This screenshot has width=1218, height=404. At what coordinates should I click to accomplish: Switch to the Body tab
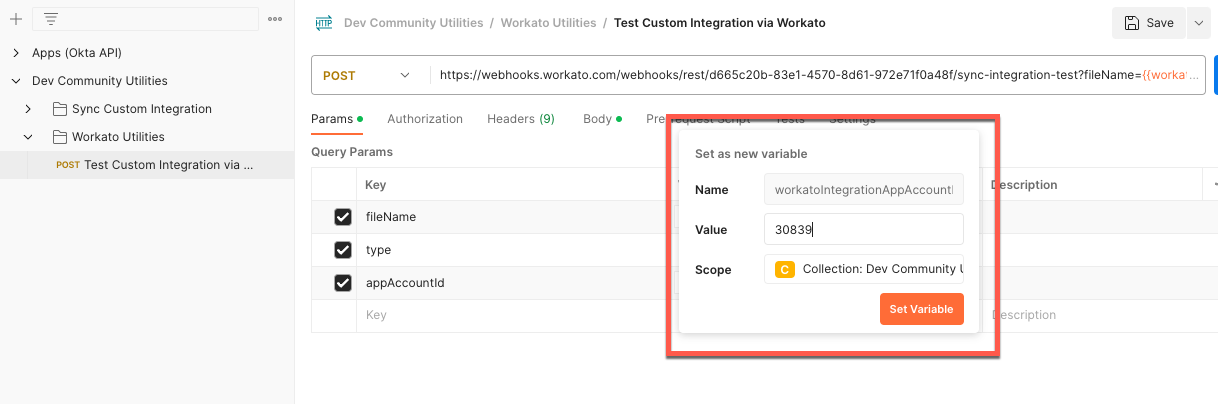click(602, 119)
